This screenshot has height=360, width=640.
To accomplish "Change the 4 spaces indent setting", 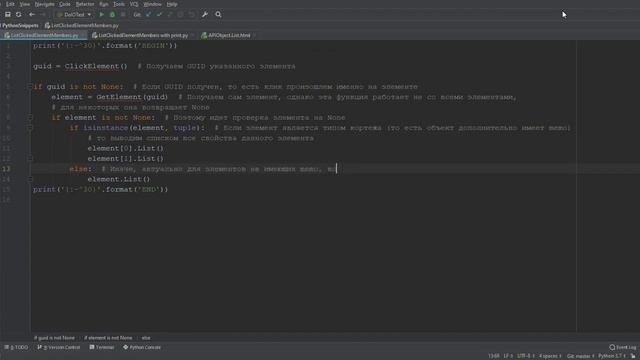I will point(550,356).
